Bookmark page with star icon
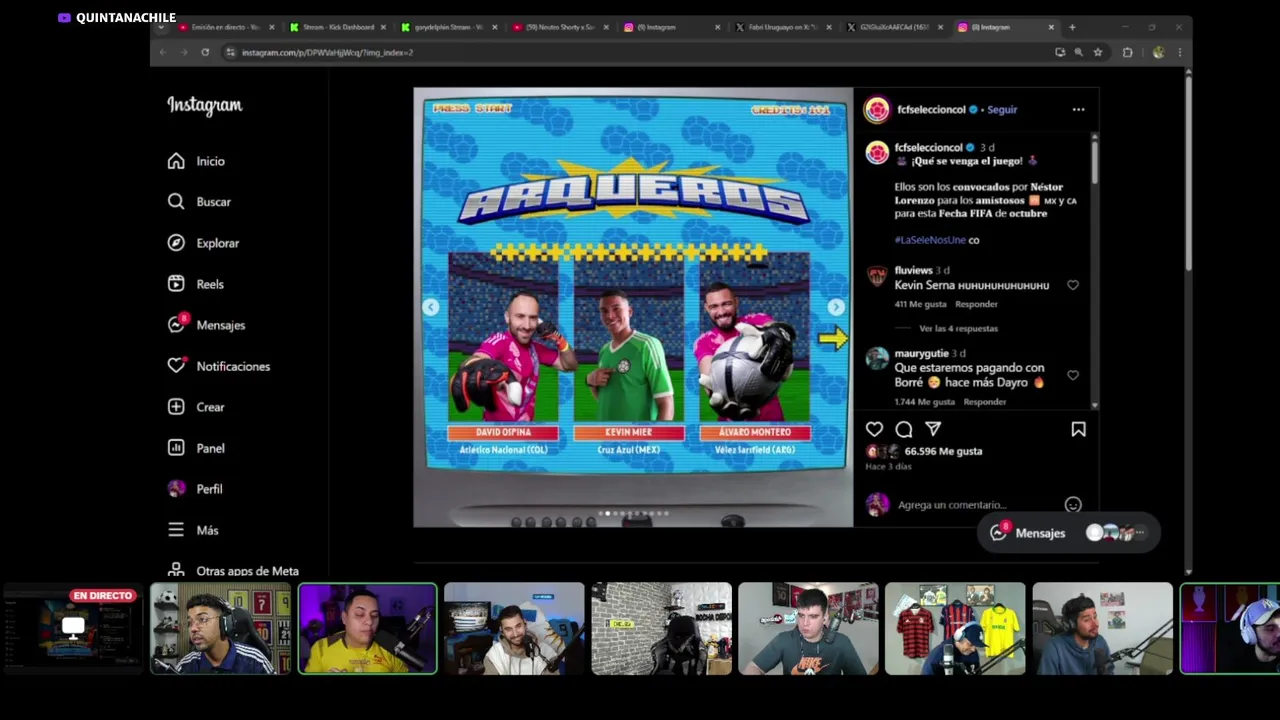This screenshot has width=1280, height=720. pos(1098,52)
